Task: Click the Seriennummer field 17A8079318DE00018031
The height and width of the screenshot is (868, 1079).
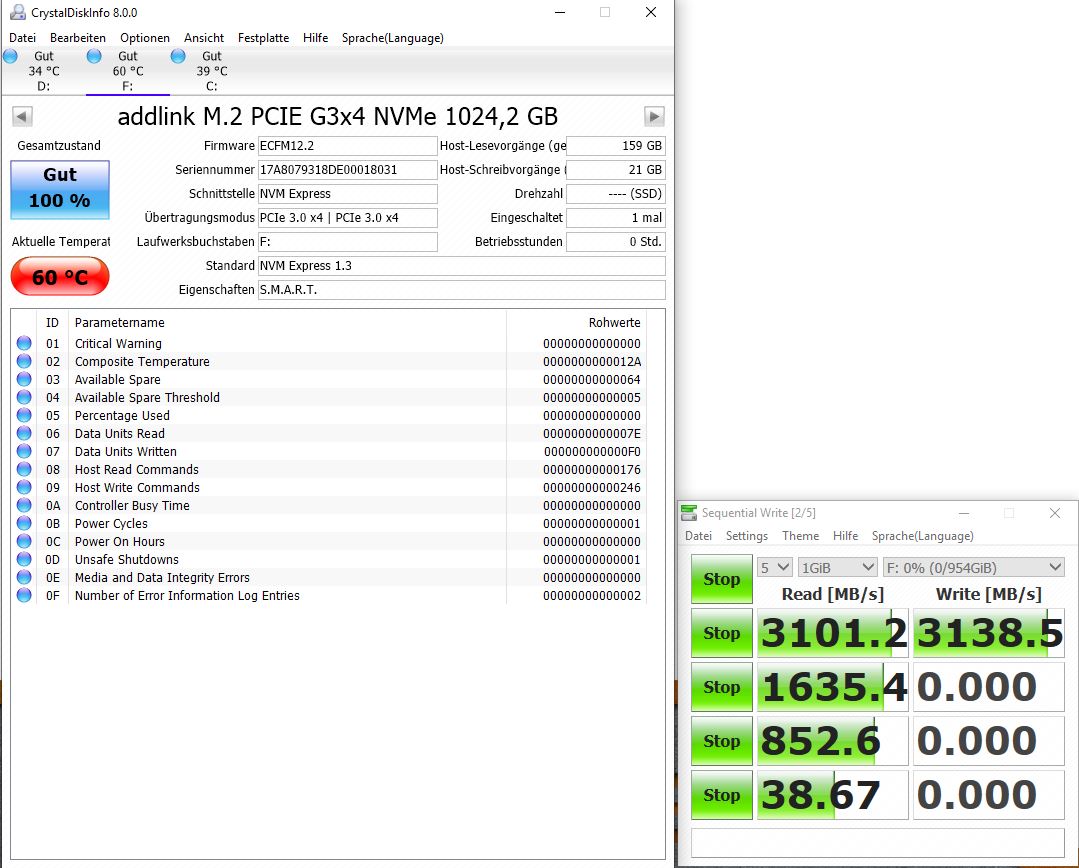Action: (x=348, y=170)
